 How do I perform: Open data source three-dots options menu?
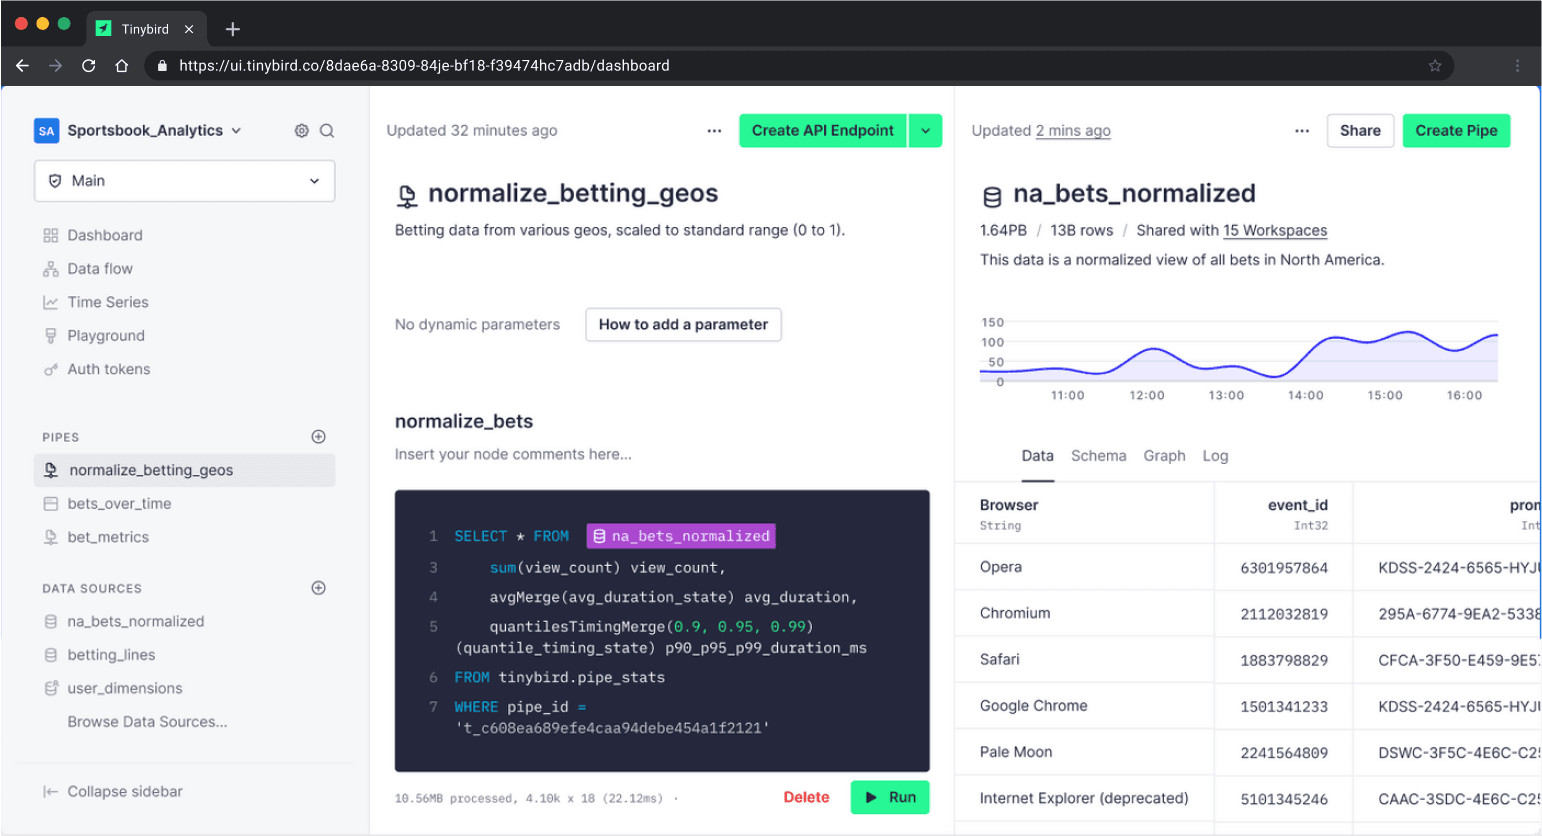1301,131
